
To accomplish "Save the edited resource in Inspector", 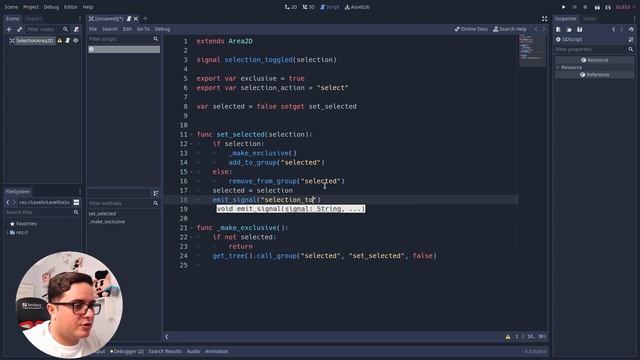I will point(580,29).
